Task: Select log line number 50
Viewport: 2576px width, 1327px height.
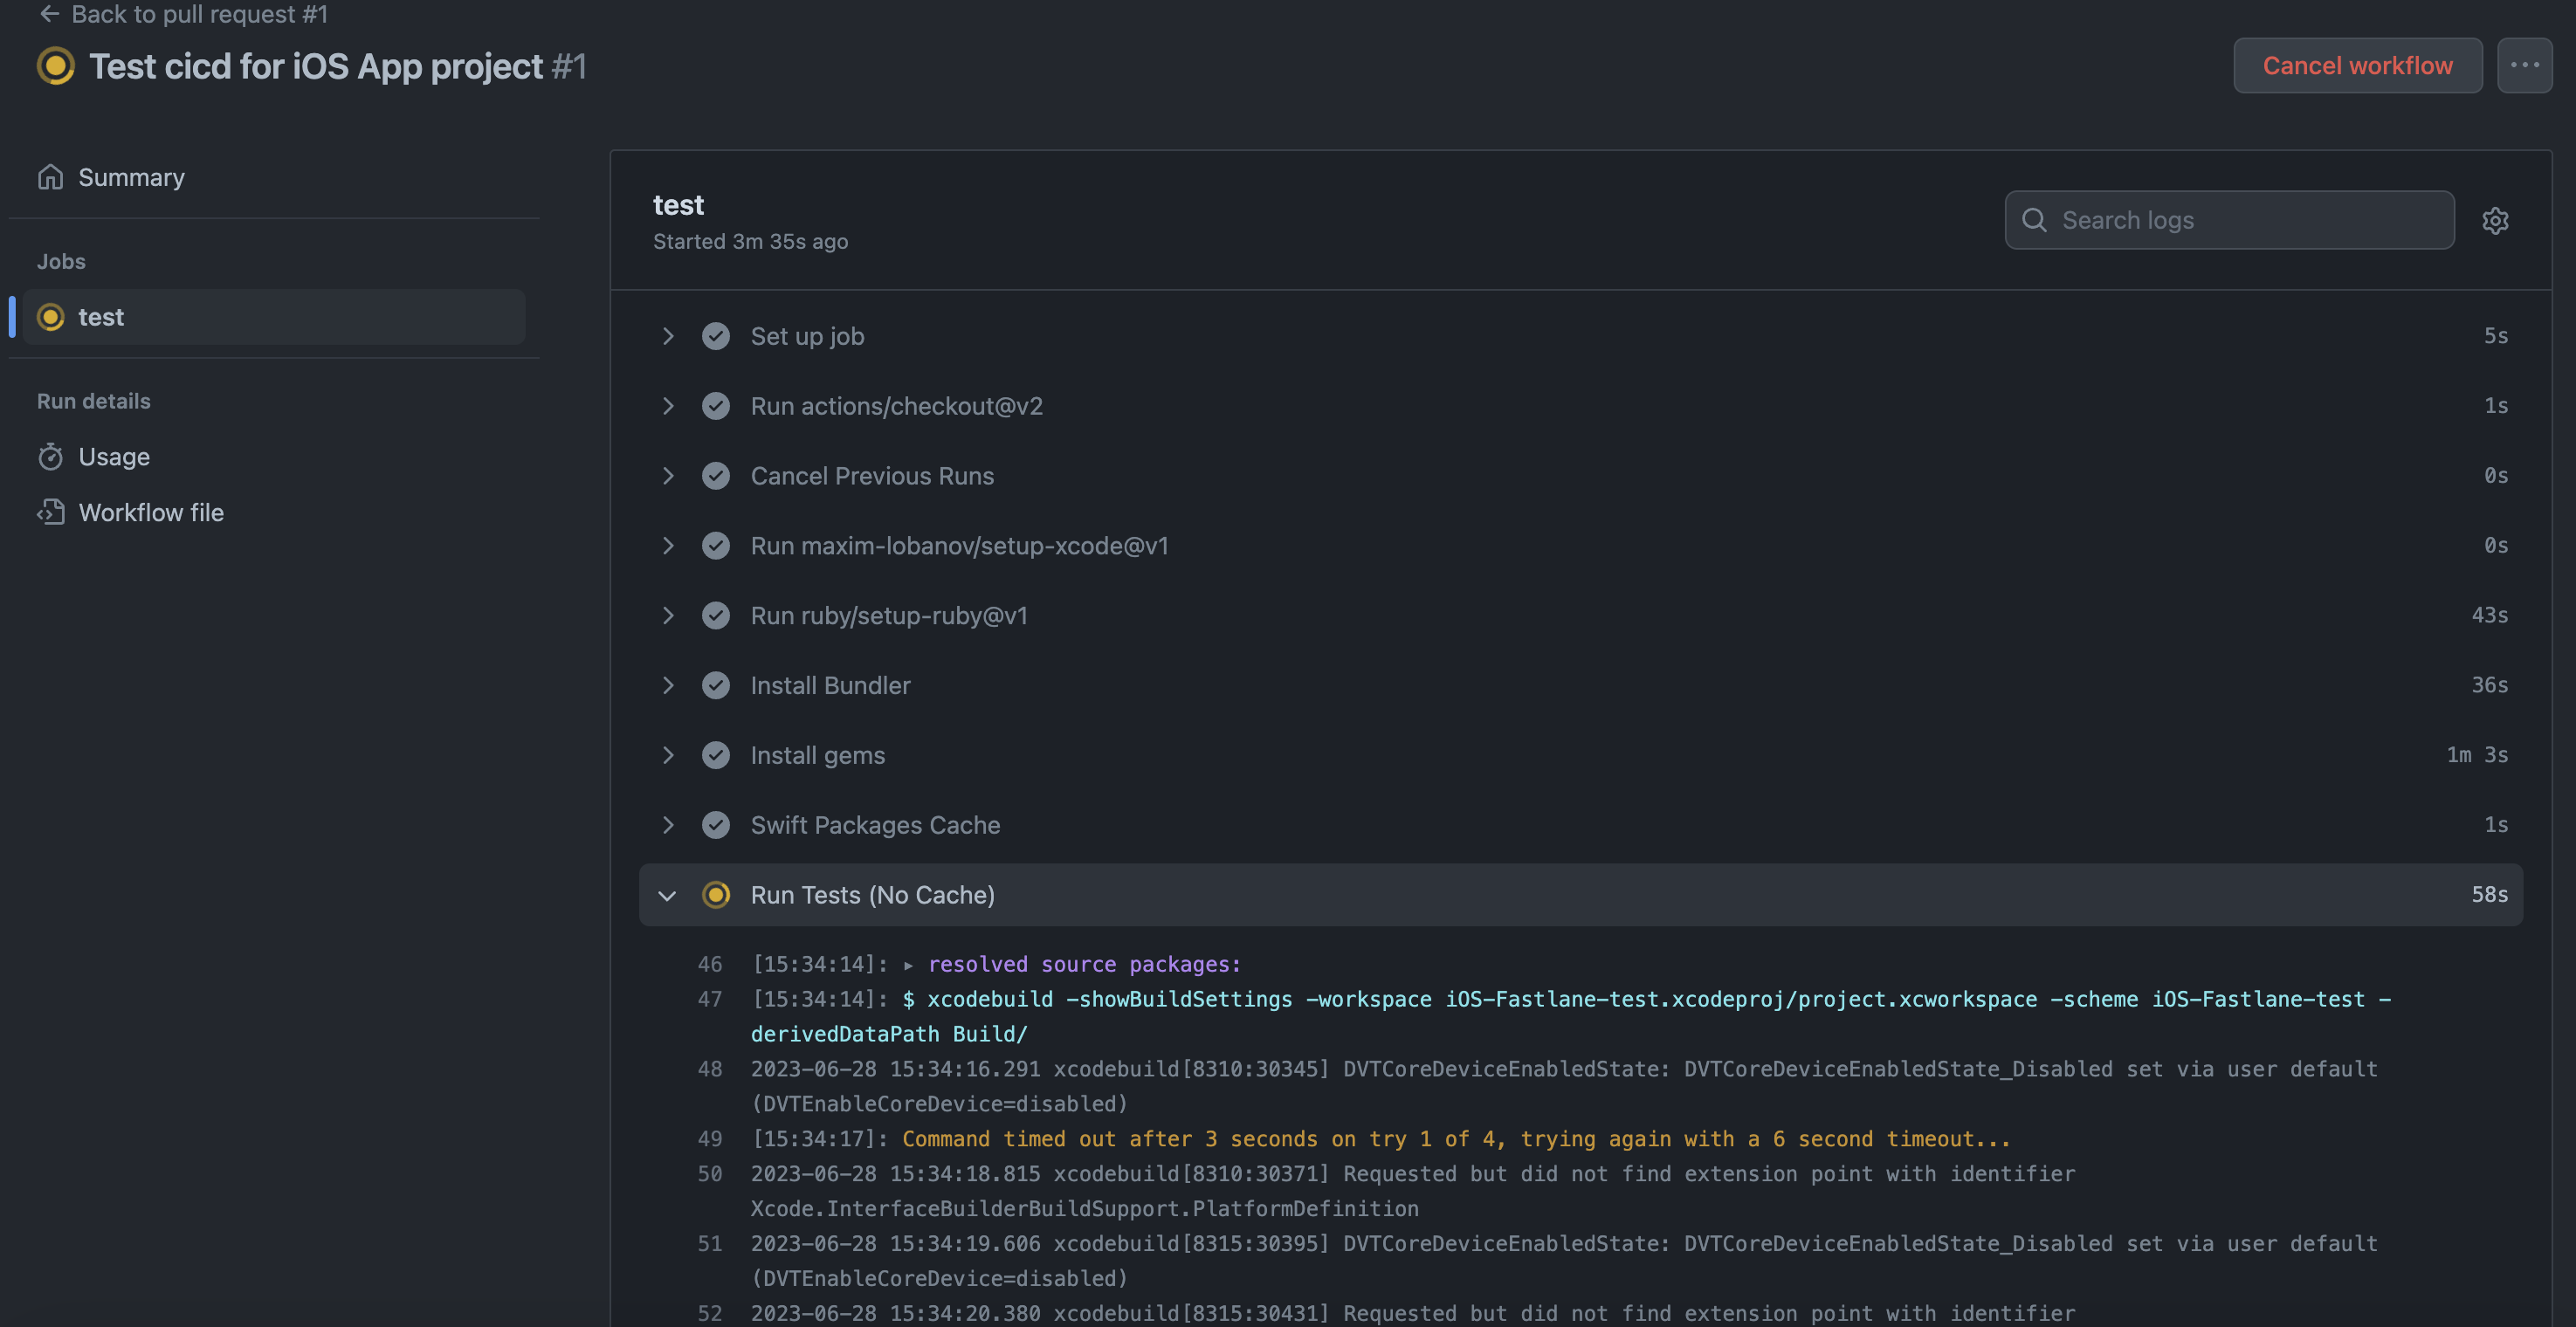Action: 710,1174
